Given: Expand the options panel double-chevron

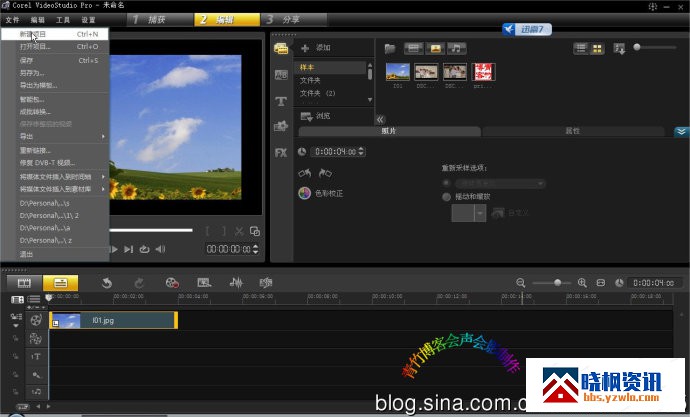Looking at the screenshot, I should [680, 131].
